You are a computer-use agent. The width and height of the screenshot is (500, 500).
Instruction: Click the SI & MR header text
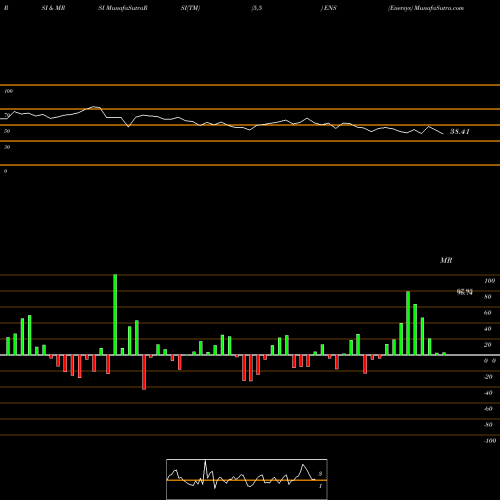point(53,8)
